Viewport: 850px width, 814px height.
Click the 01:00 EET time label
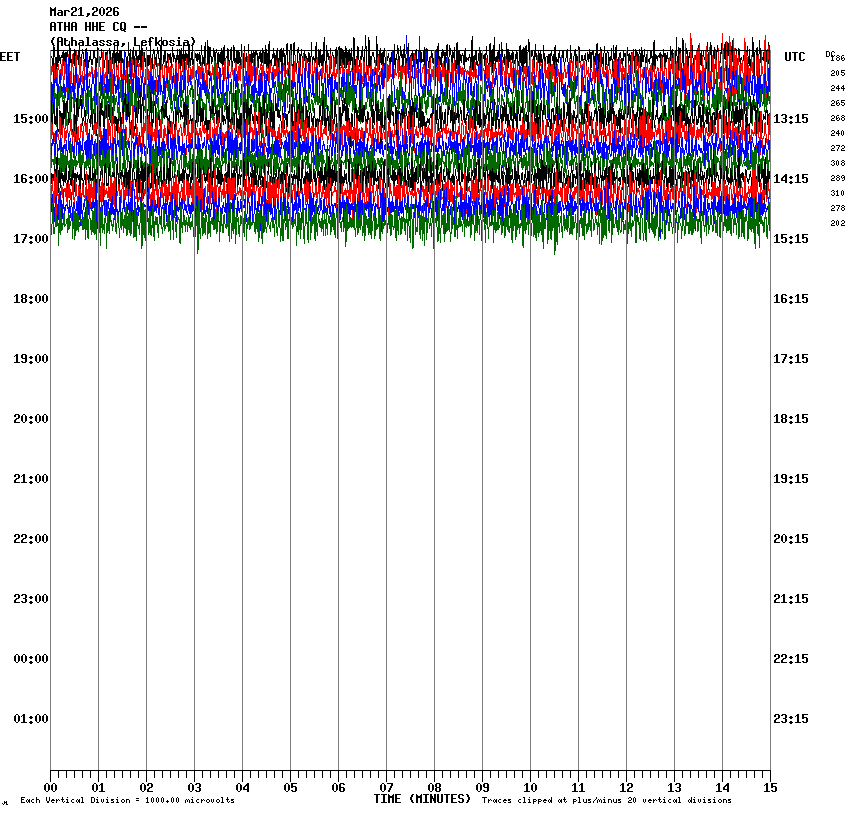tap(30, 719)
